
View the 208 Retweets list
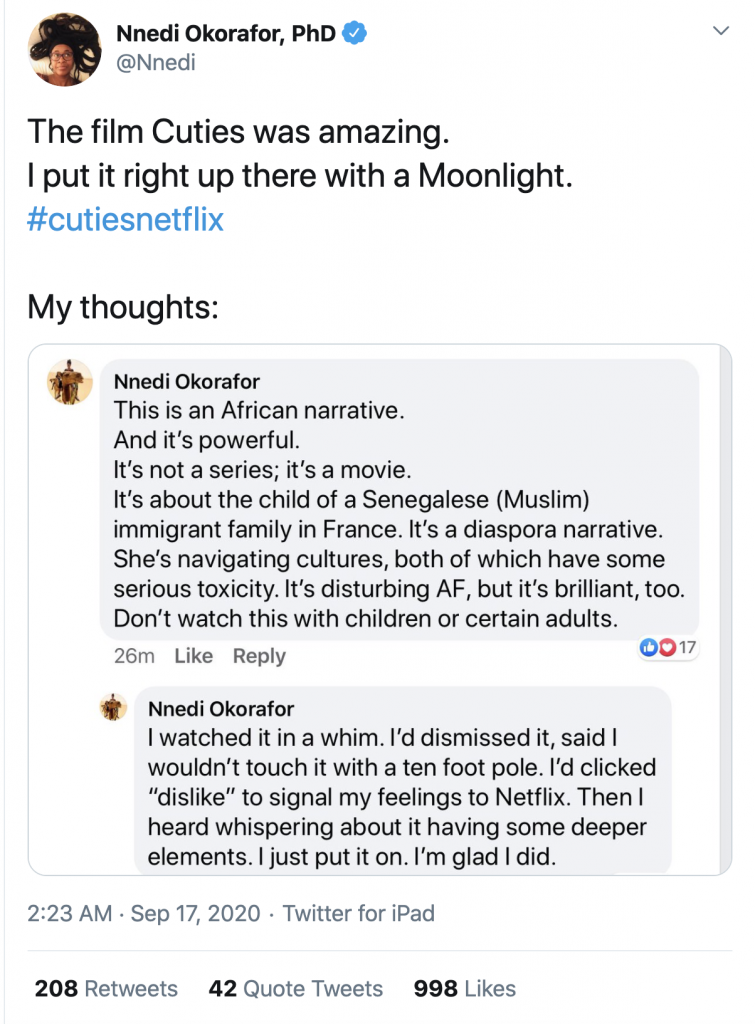click(106, 989)
